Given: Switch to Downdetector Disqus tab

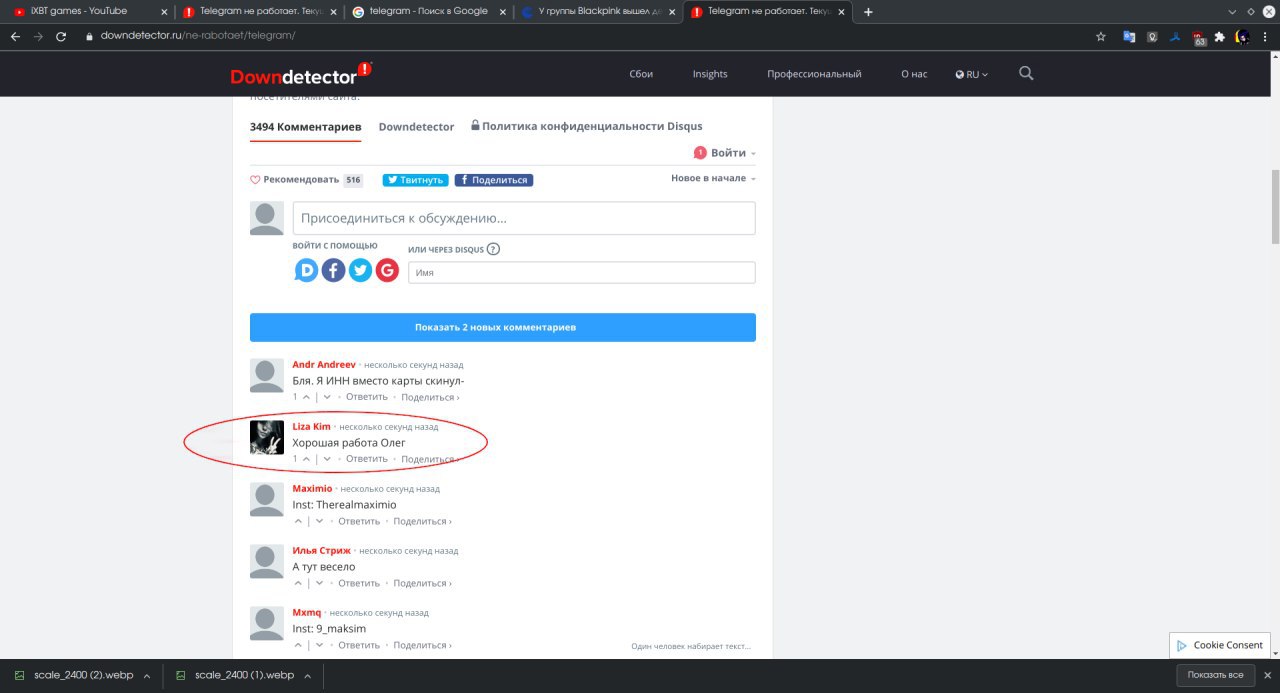Looking at the screenshot, I should click(x=416, y=127).
